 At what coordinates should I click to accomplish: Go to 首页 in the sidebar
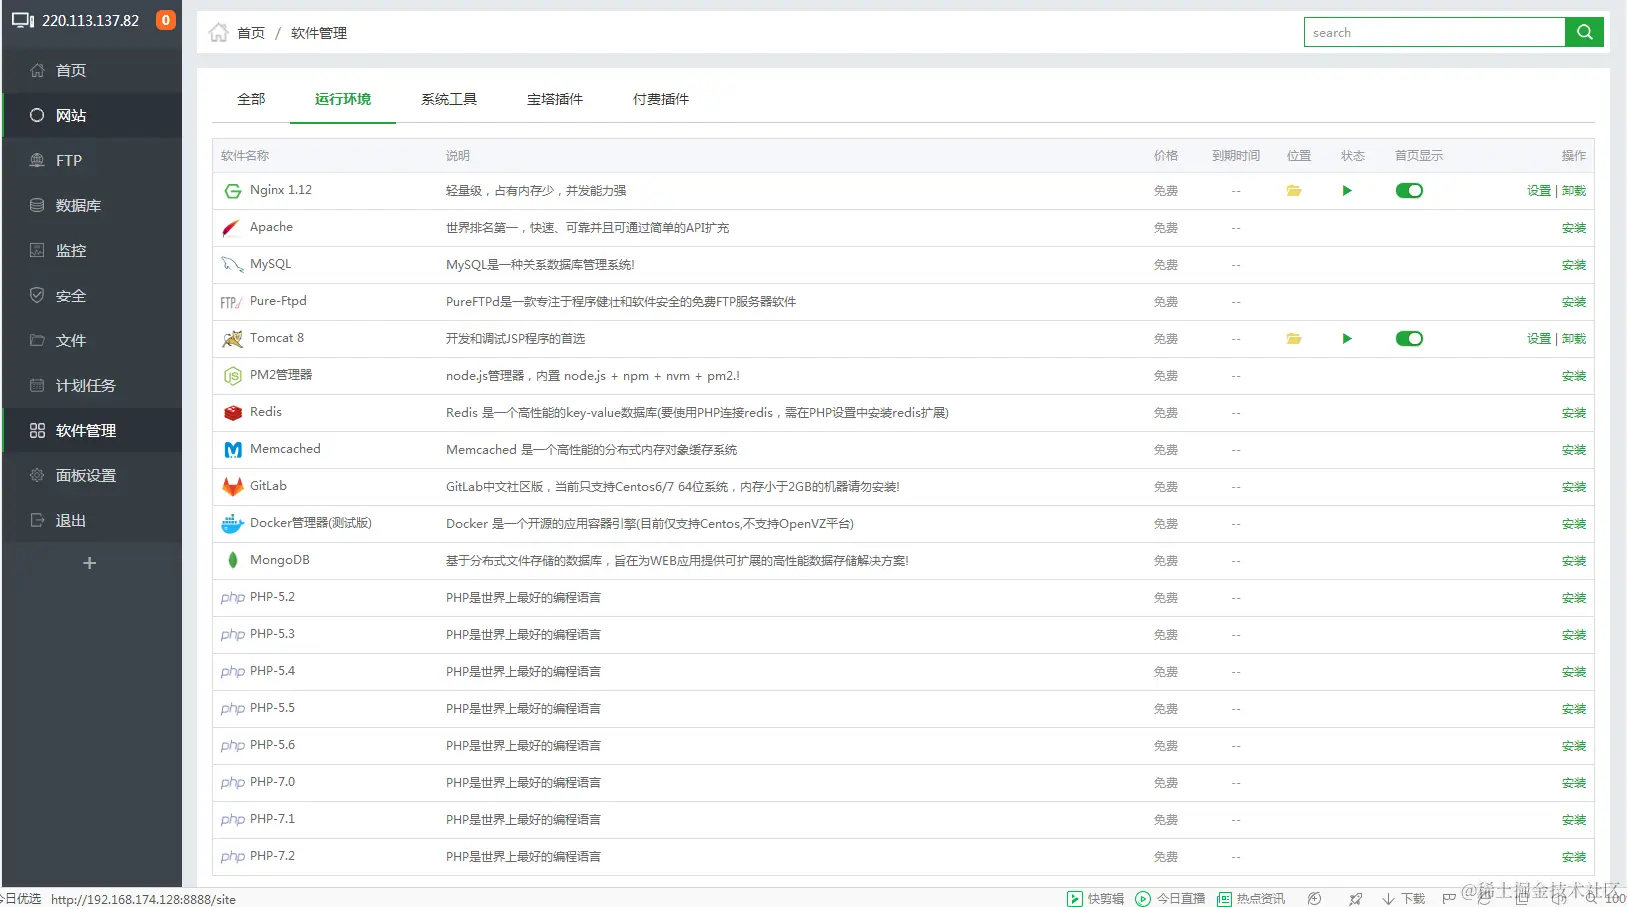click(92, 70)
